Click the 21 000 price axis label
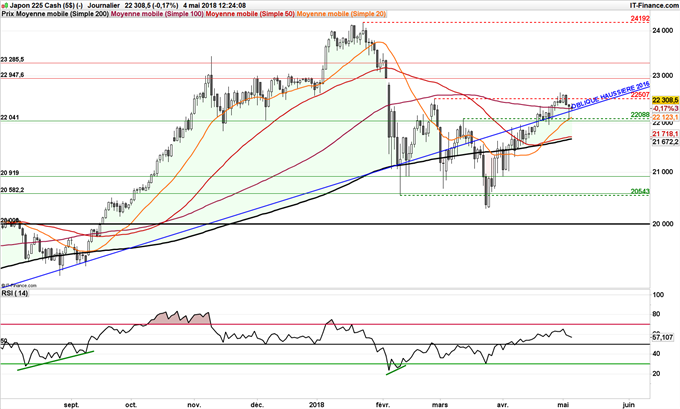Screen dimensions: 680x409 (x=664, y=172)
